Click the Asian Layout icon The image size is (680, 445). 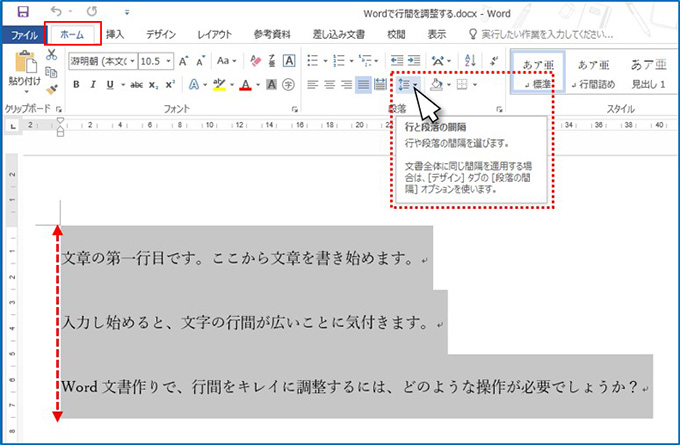[438, 61]
